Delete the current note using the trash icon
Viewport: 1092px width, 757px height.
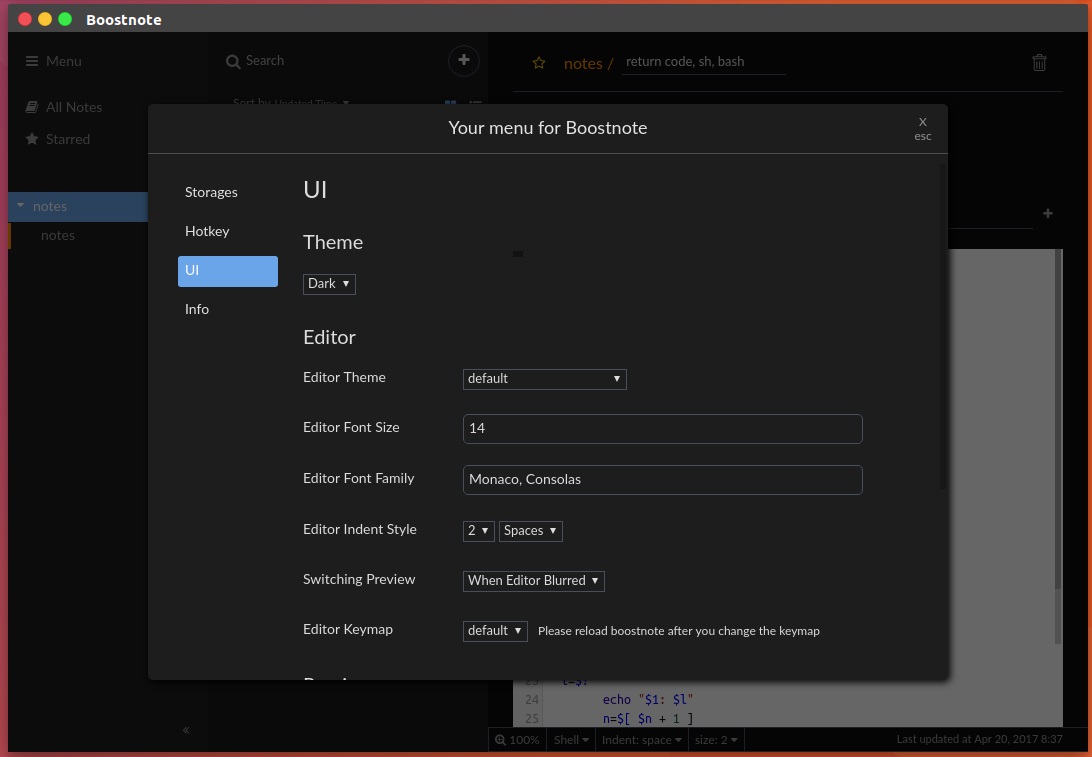pyautogui.click(x=1039, y=62)
